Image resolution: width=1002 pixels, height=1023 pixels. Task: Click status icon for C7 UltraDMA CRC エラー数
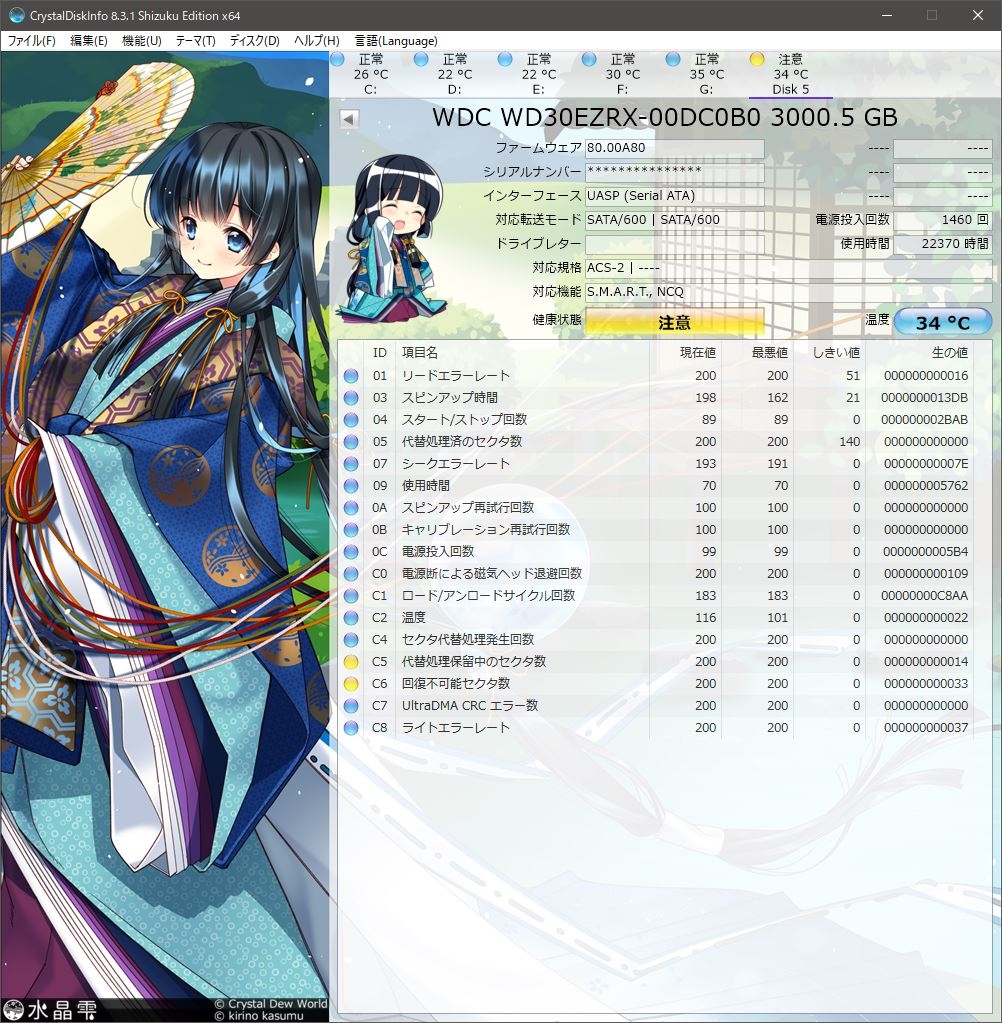pos(351,706)
